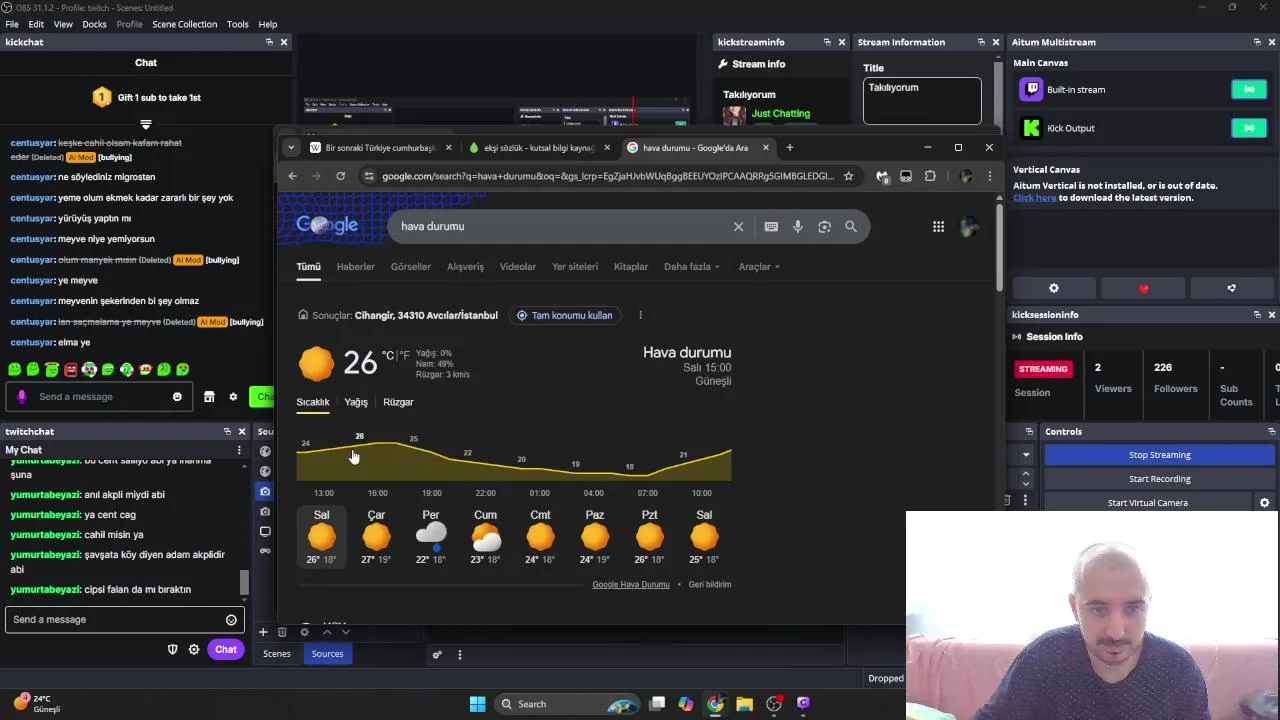Click the red heart icon in Aitum panel
1280x720 pixels.
click(1143, 288)
